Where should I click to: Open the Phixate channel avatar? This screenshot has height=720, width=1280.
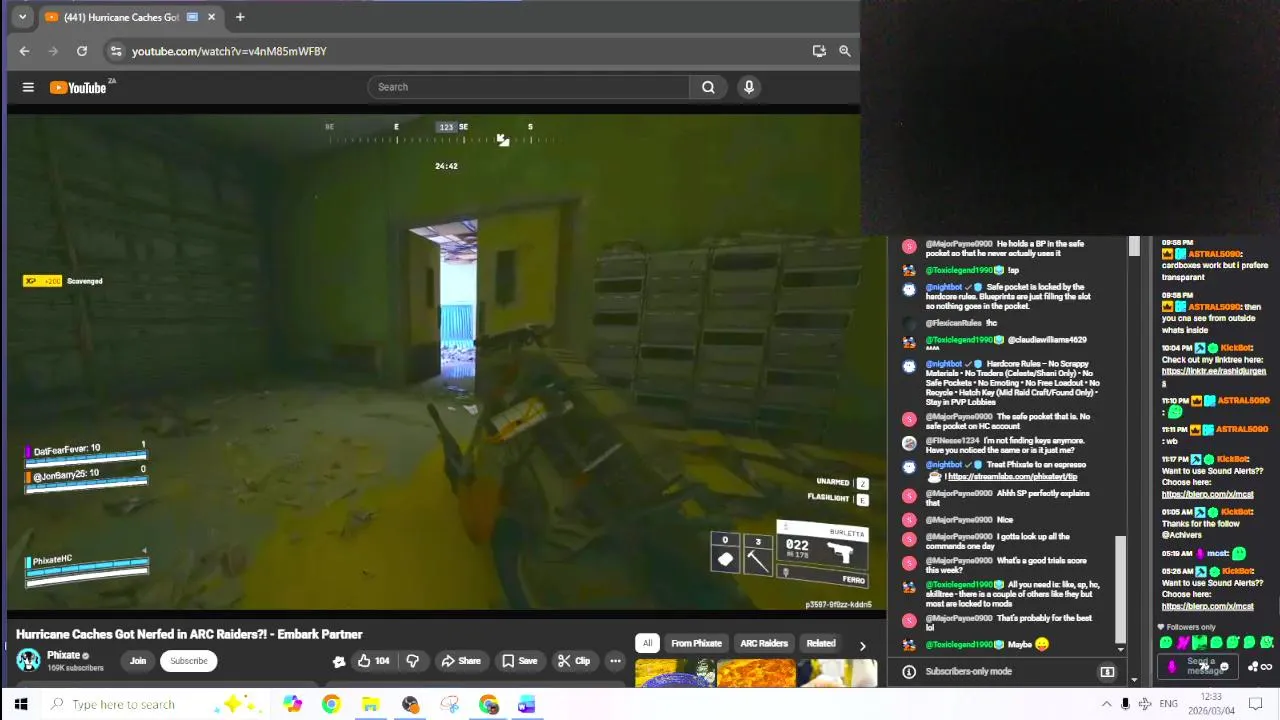coord(28,660)
